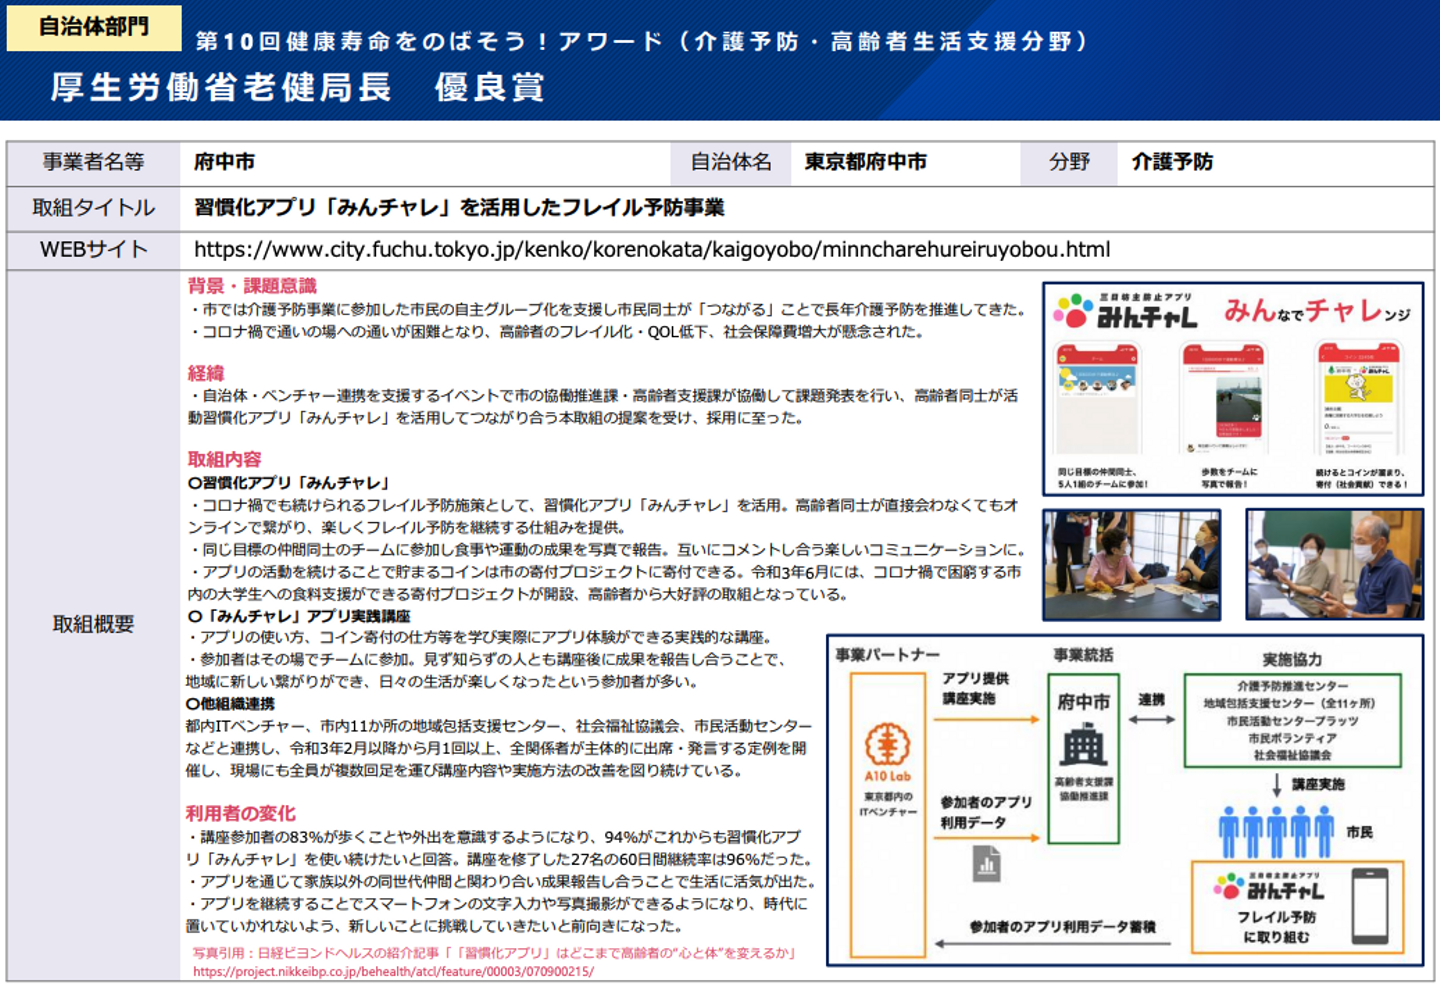Click the building icon under 府中市 in the diagram
This screenshot has height=997, width=1440.
pos(1083,746)
